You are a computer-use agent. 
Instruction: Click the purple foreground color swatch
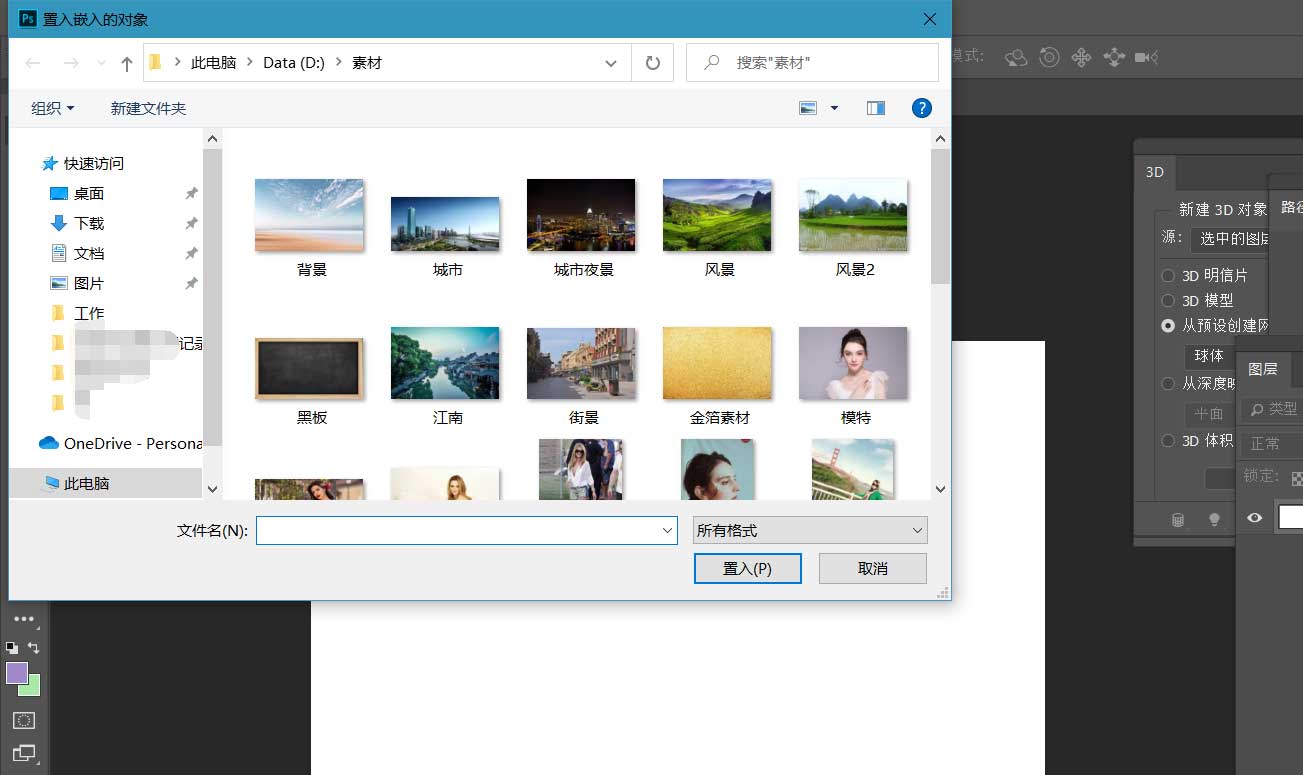tap(16, 673)
